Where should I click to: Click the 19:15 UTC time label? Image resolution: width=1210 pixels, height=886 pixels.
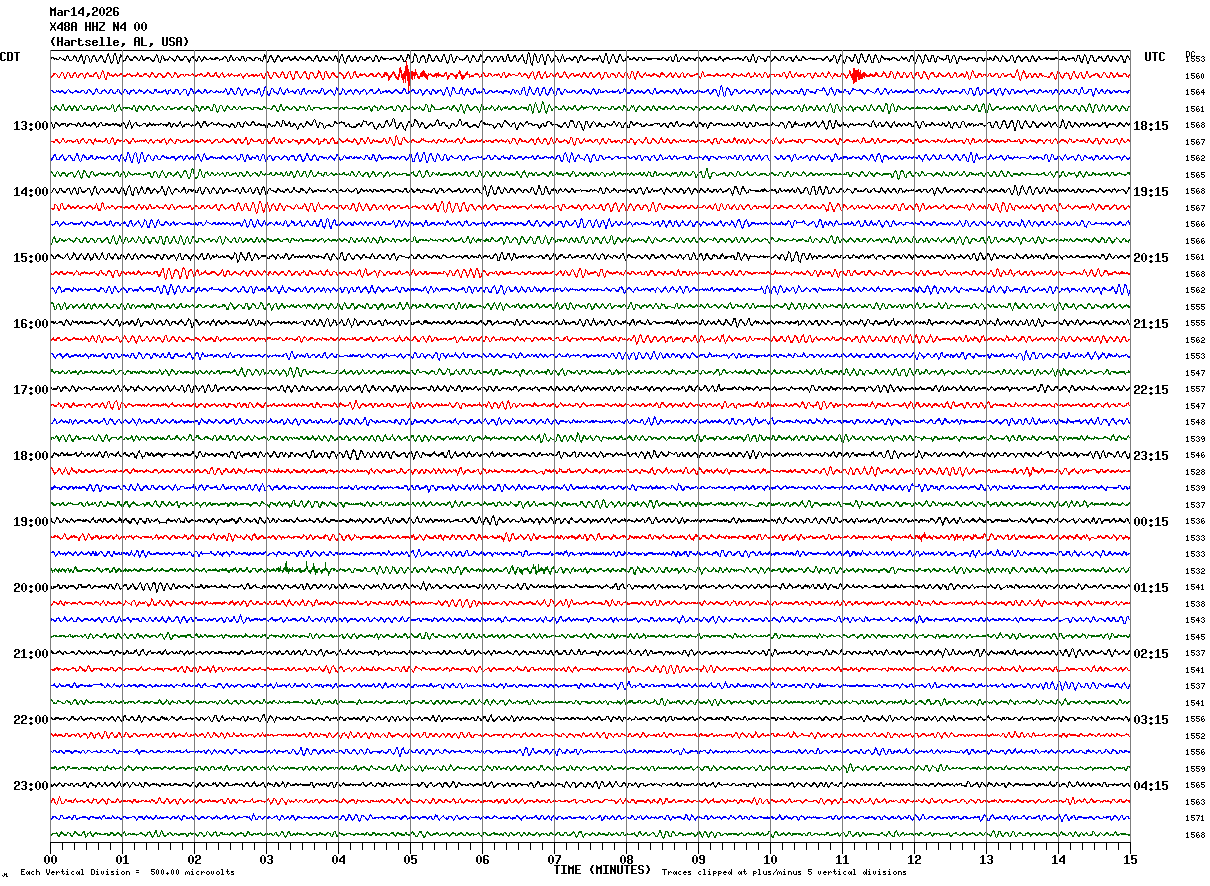[x=1151, y=192]
